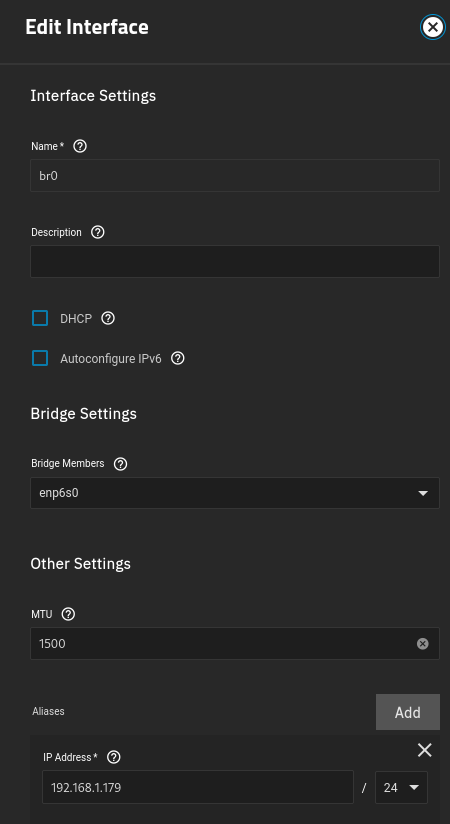
Task: Edit the IP Address 192.168.1.179 field
Action: point(198,787)
